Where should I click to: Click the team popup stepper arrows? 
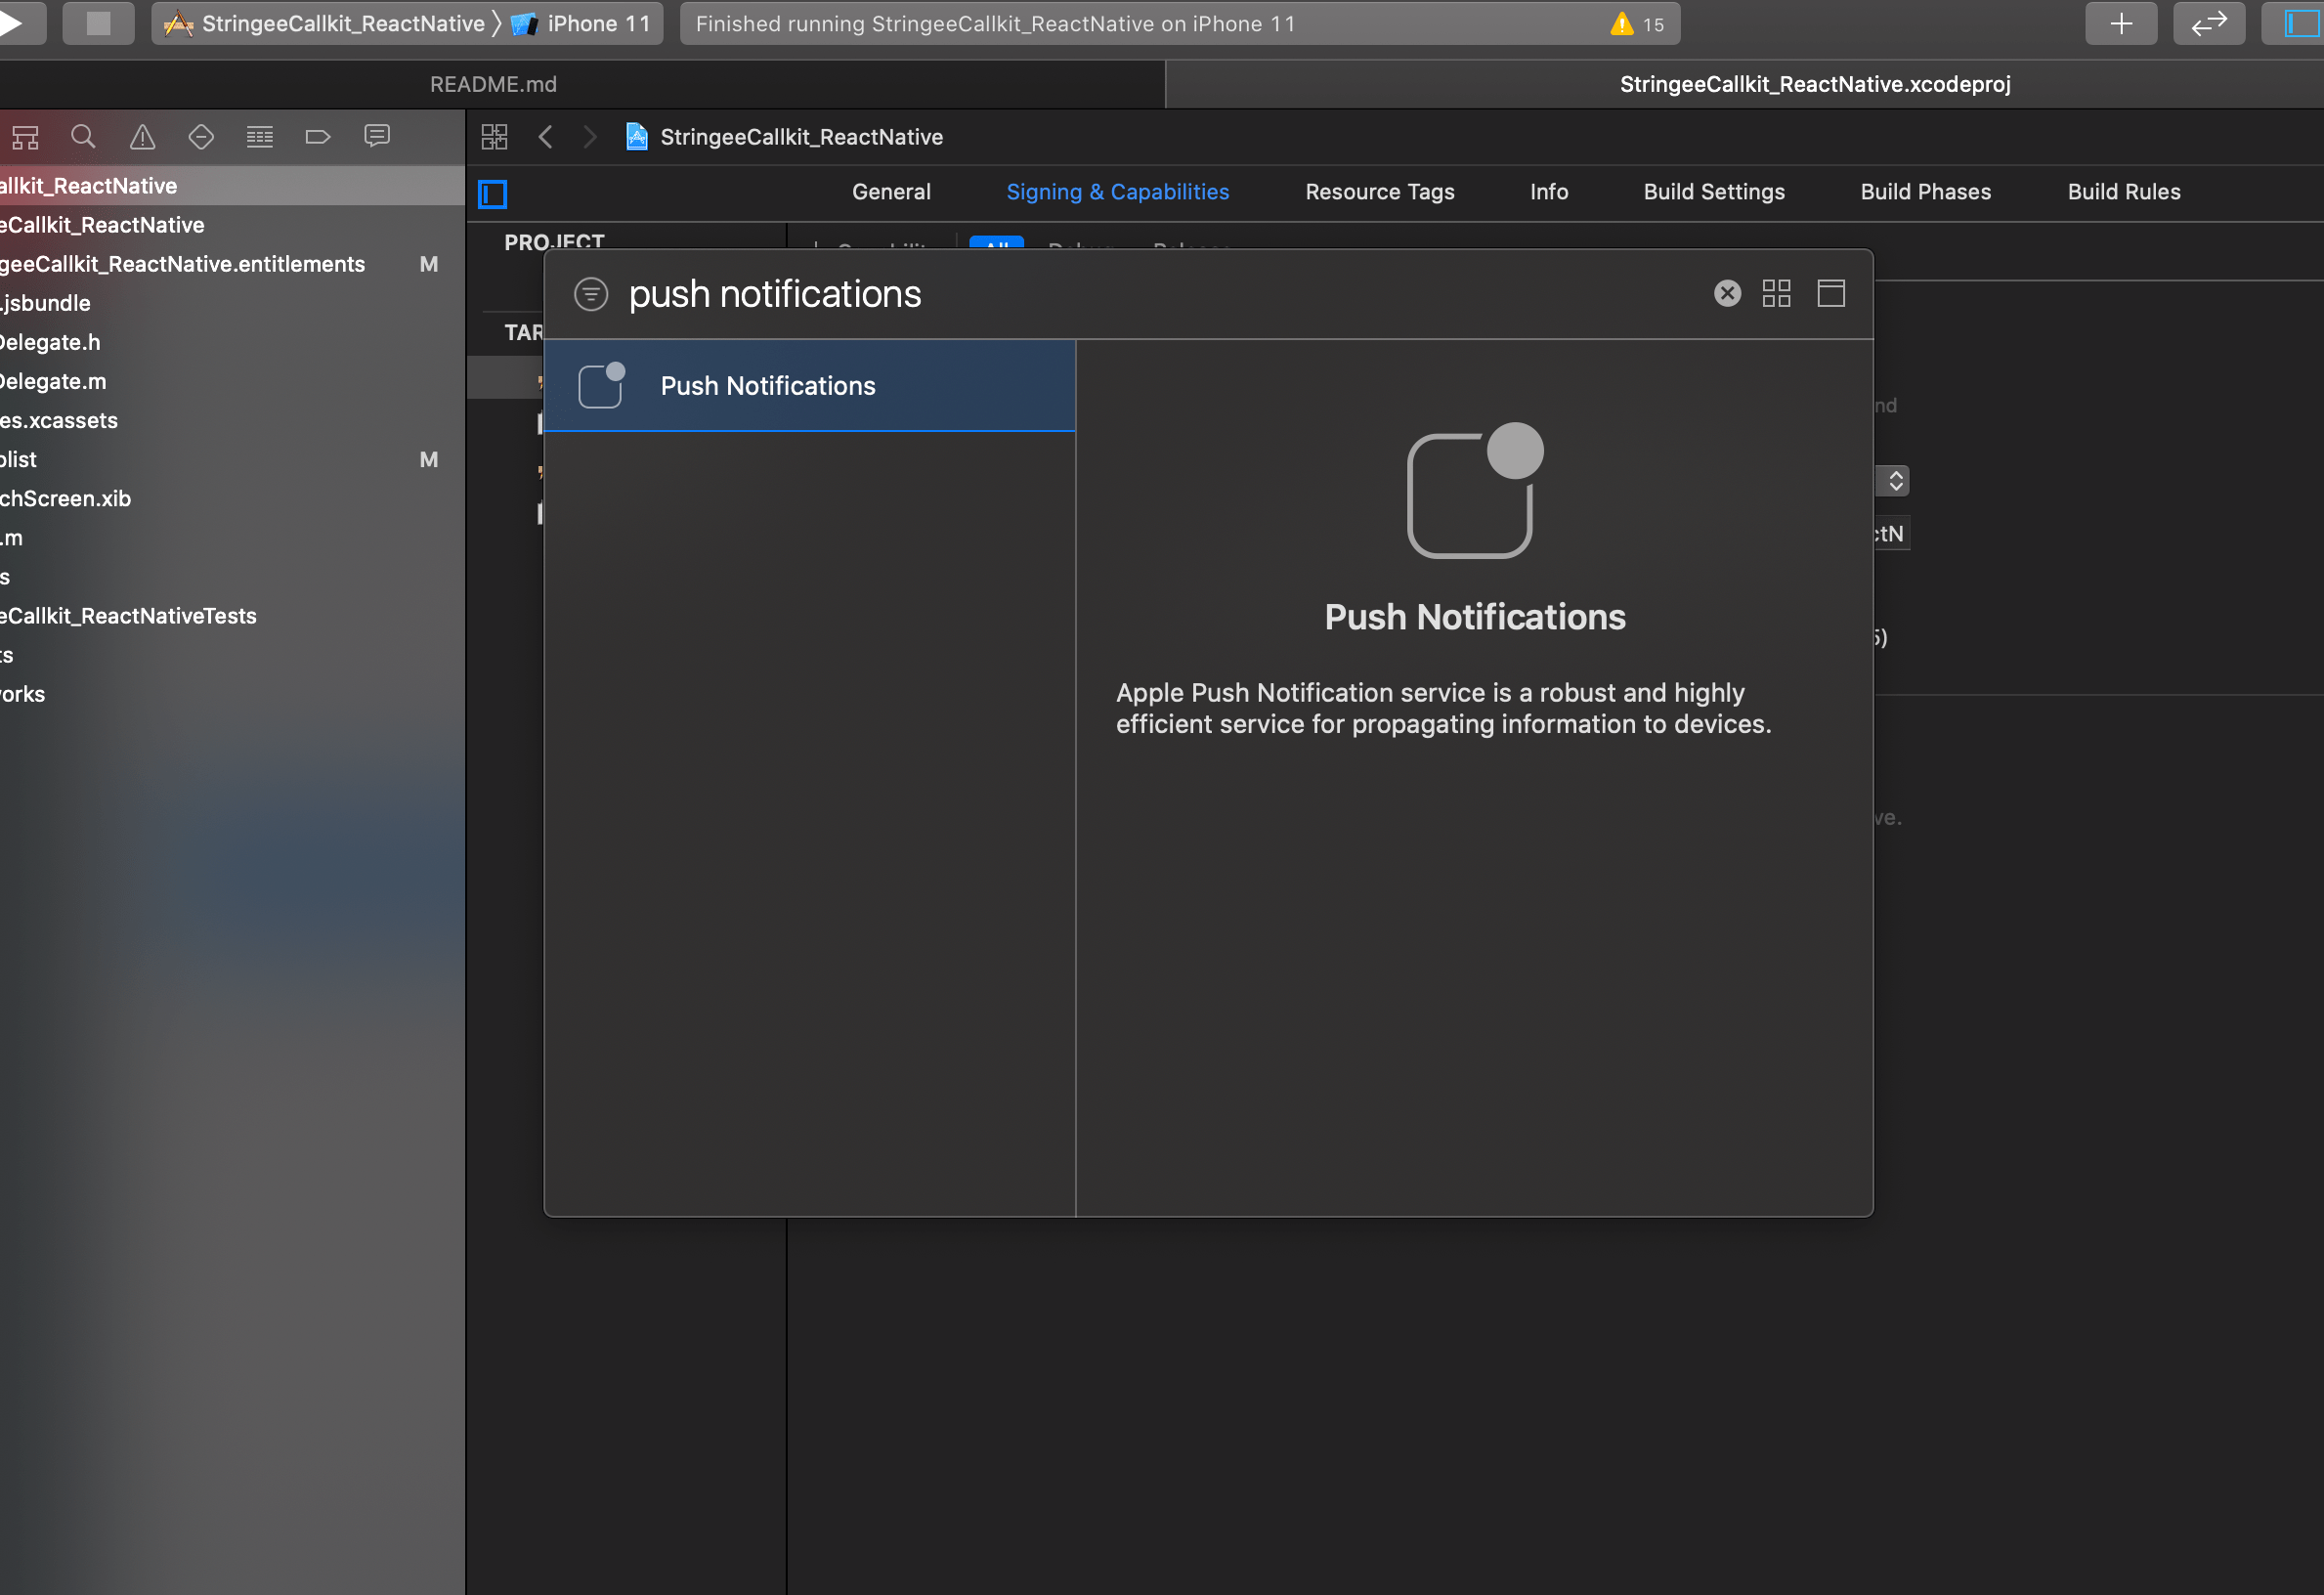(1895, 481)
